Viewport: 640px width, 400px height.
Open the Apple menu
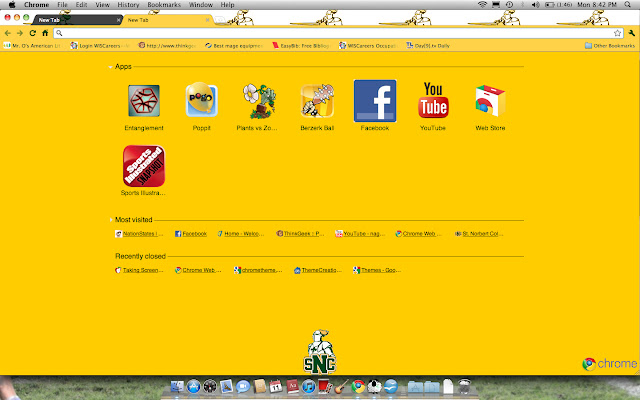11,4
